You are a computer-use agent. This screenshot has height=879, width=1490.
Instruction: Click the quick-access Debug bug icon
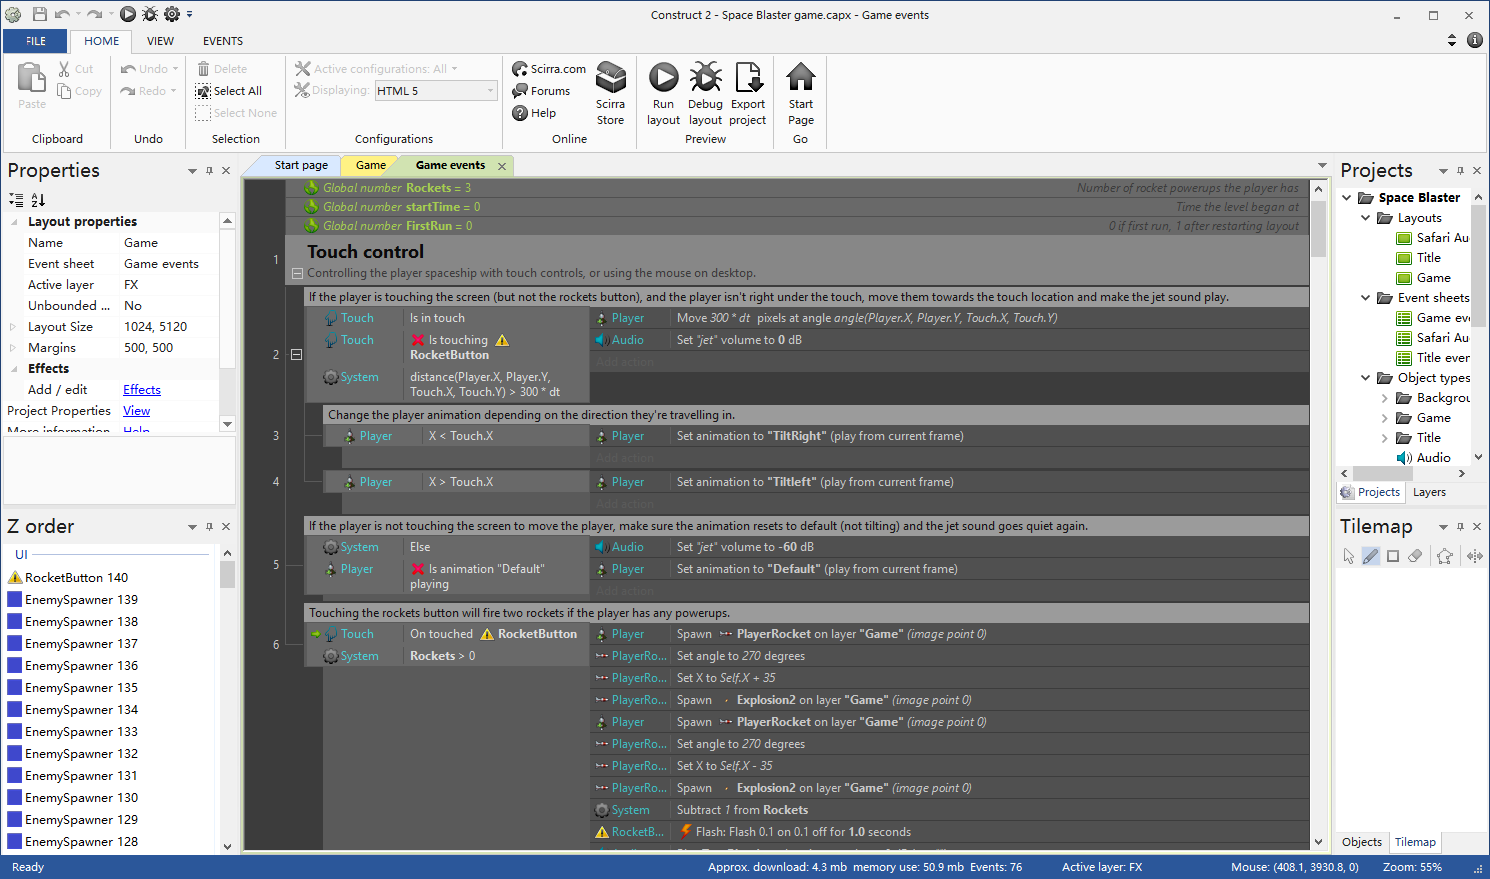coord(150,14)
